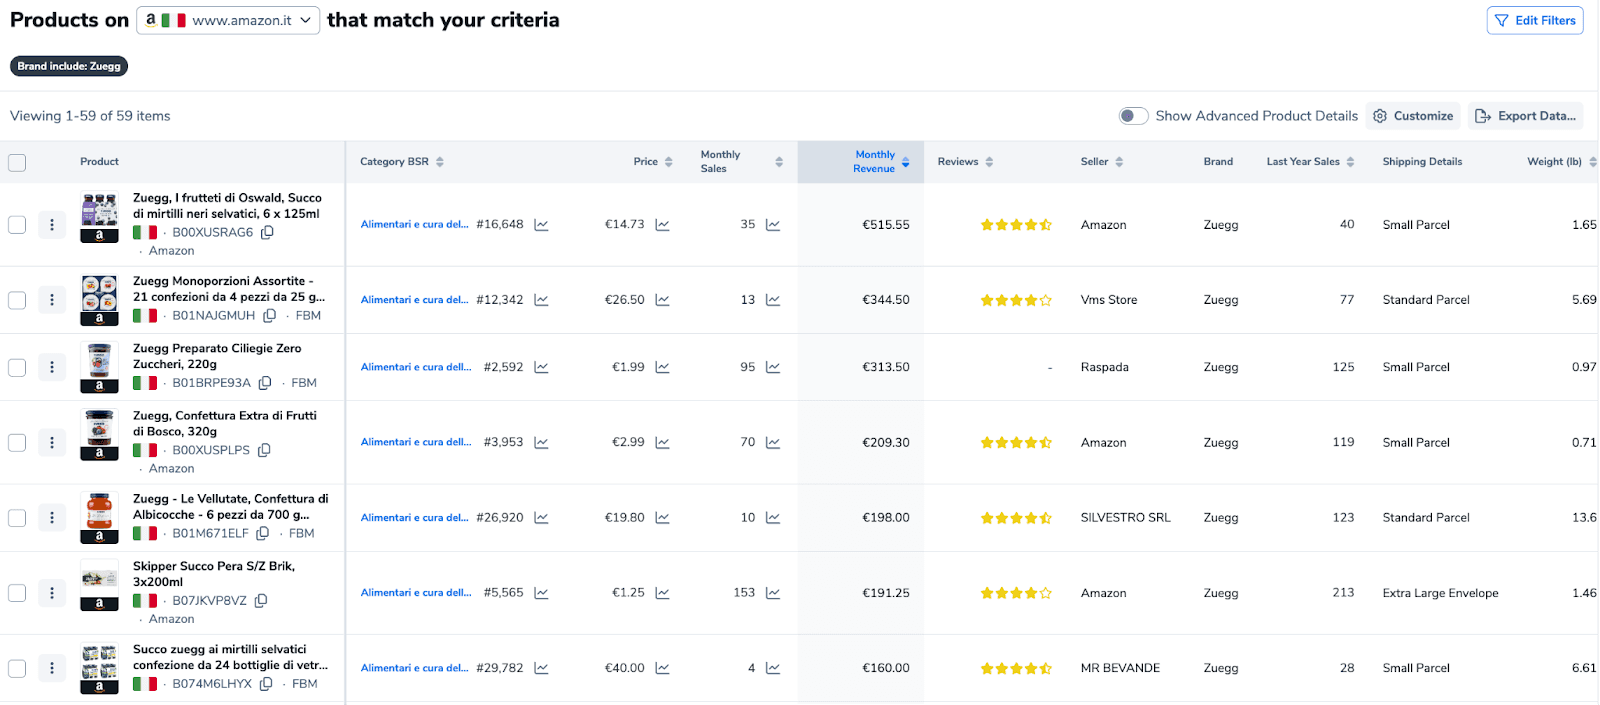Image resolution: width=1600 pixels, height=705 pixels.
Task: Select checkbox for Confettura Extra di Frutti di Bosco
Action: [17, 442]
